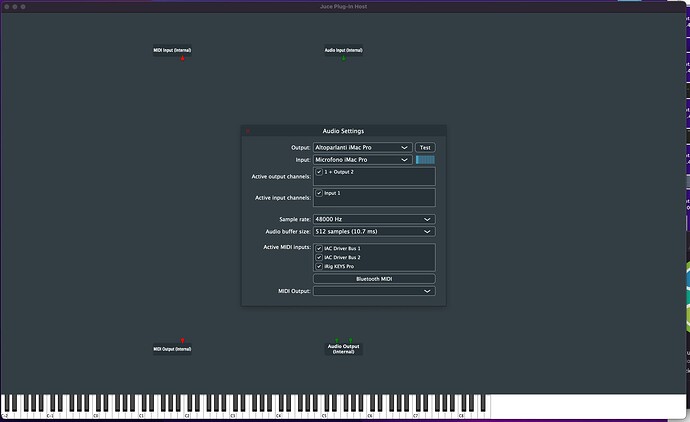The image size is (690, 422).
Task: Click the Active input channels label
Action: [x=283, y=198]
